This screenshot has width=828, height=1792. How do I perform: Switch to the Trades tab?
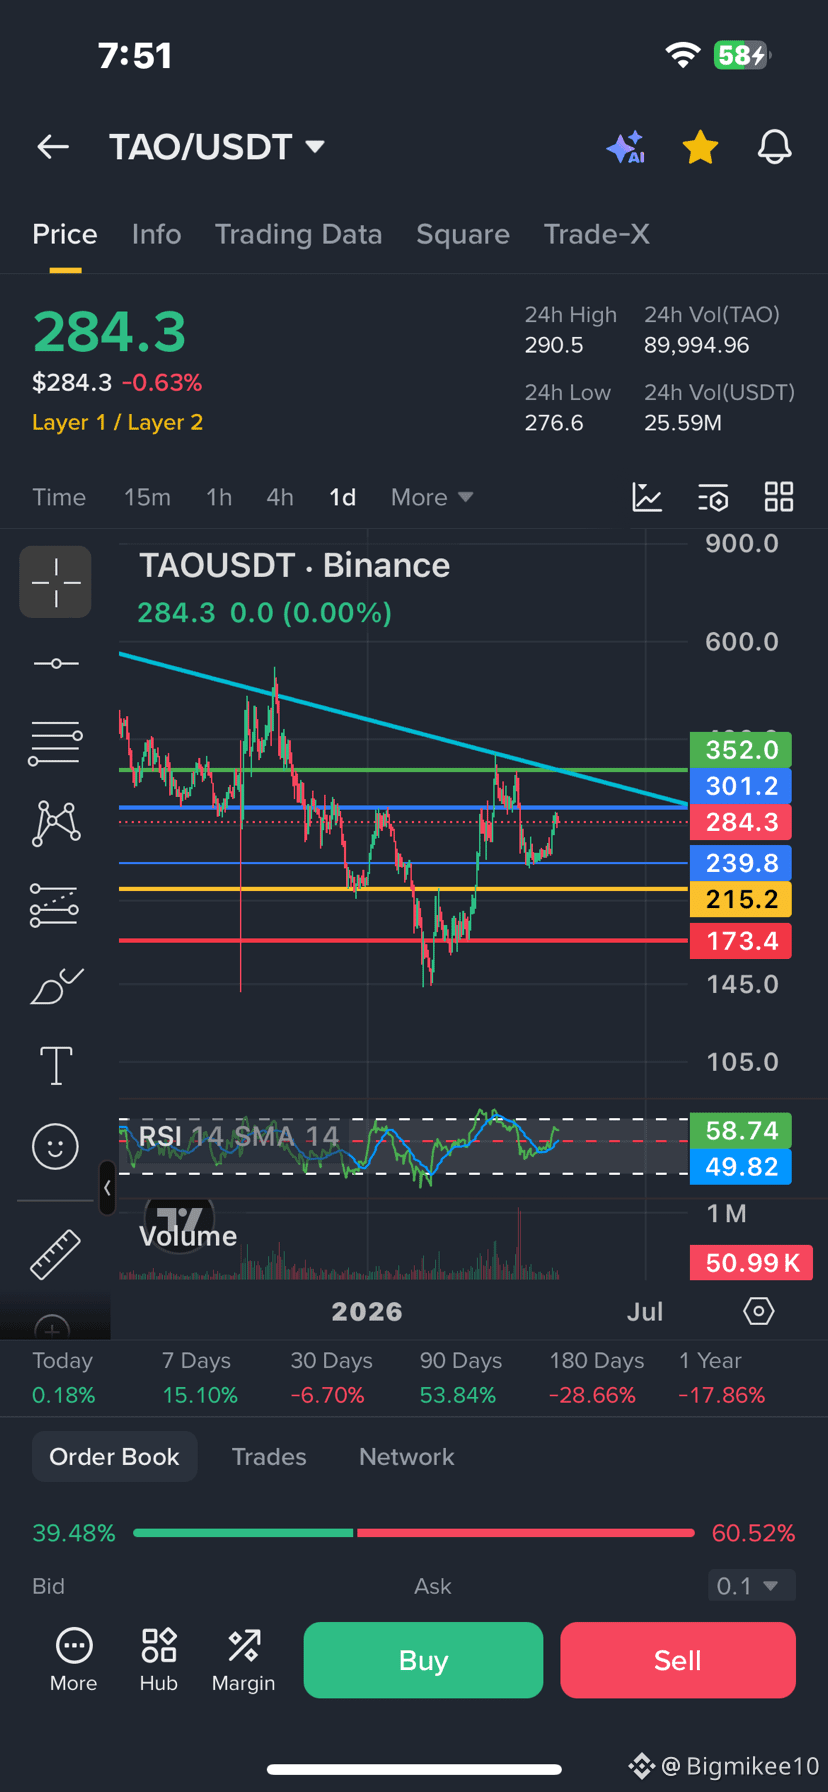tap(269, 1457)
